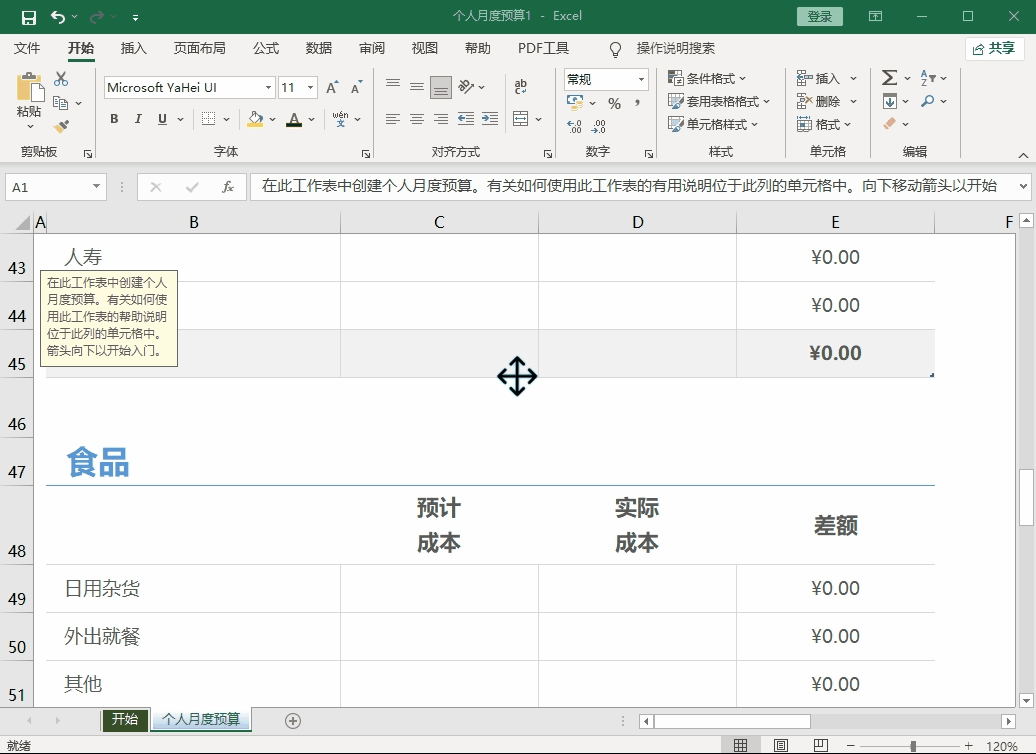Toggle bottom align button
Image resolution: width=1036 pixels, height=754 pixels.
click(441, 87)
